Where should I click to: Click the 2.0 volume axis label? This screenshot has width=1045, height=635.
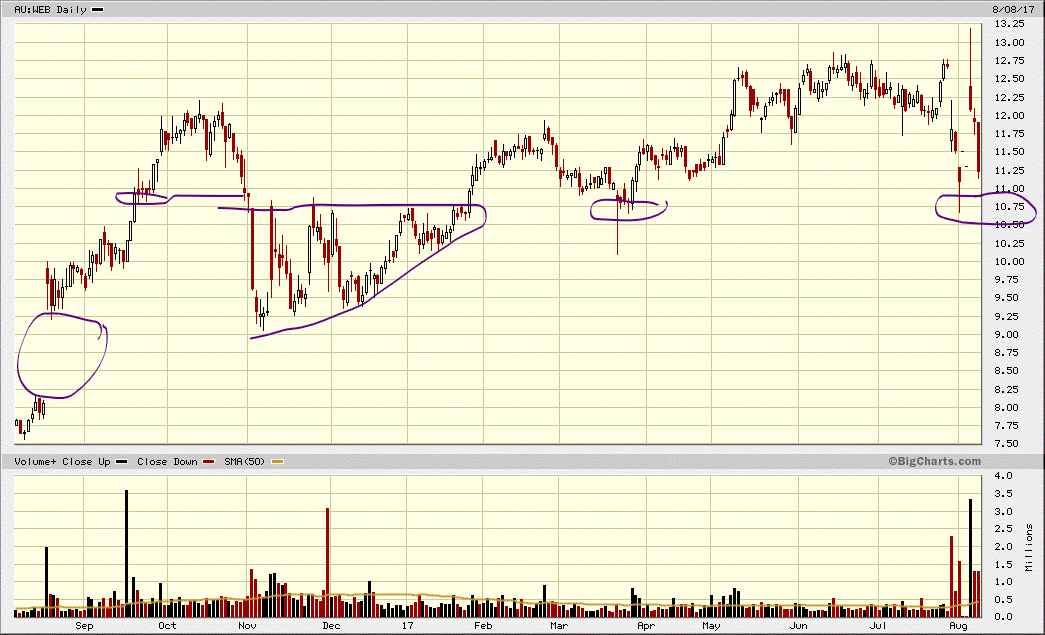[x=1004, y=546]
